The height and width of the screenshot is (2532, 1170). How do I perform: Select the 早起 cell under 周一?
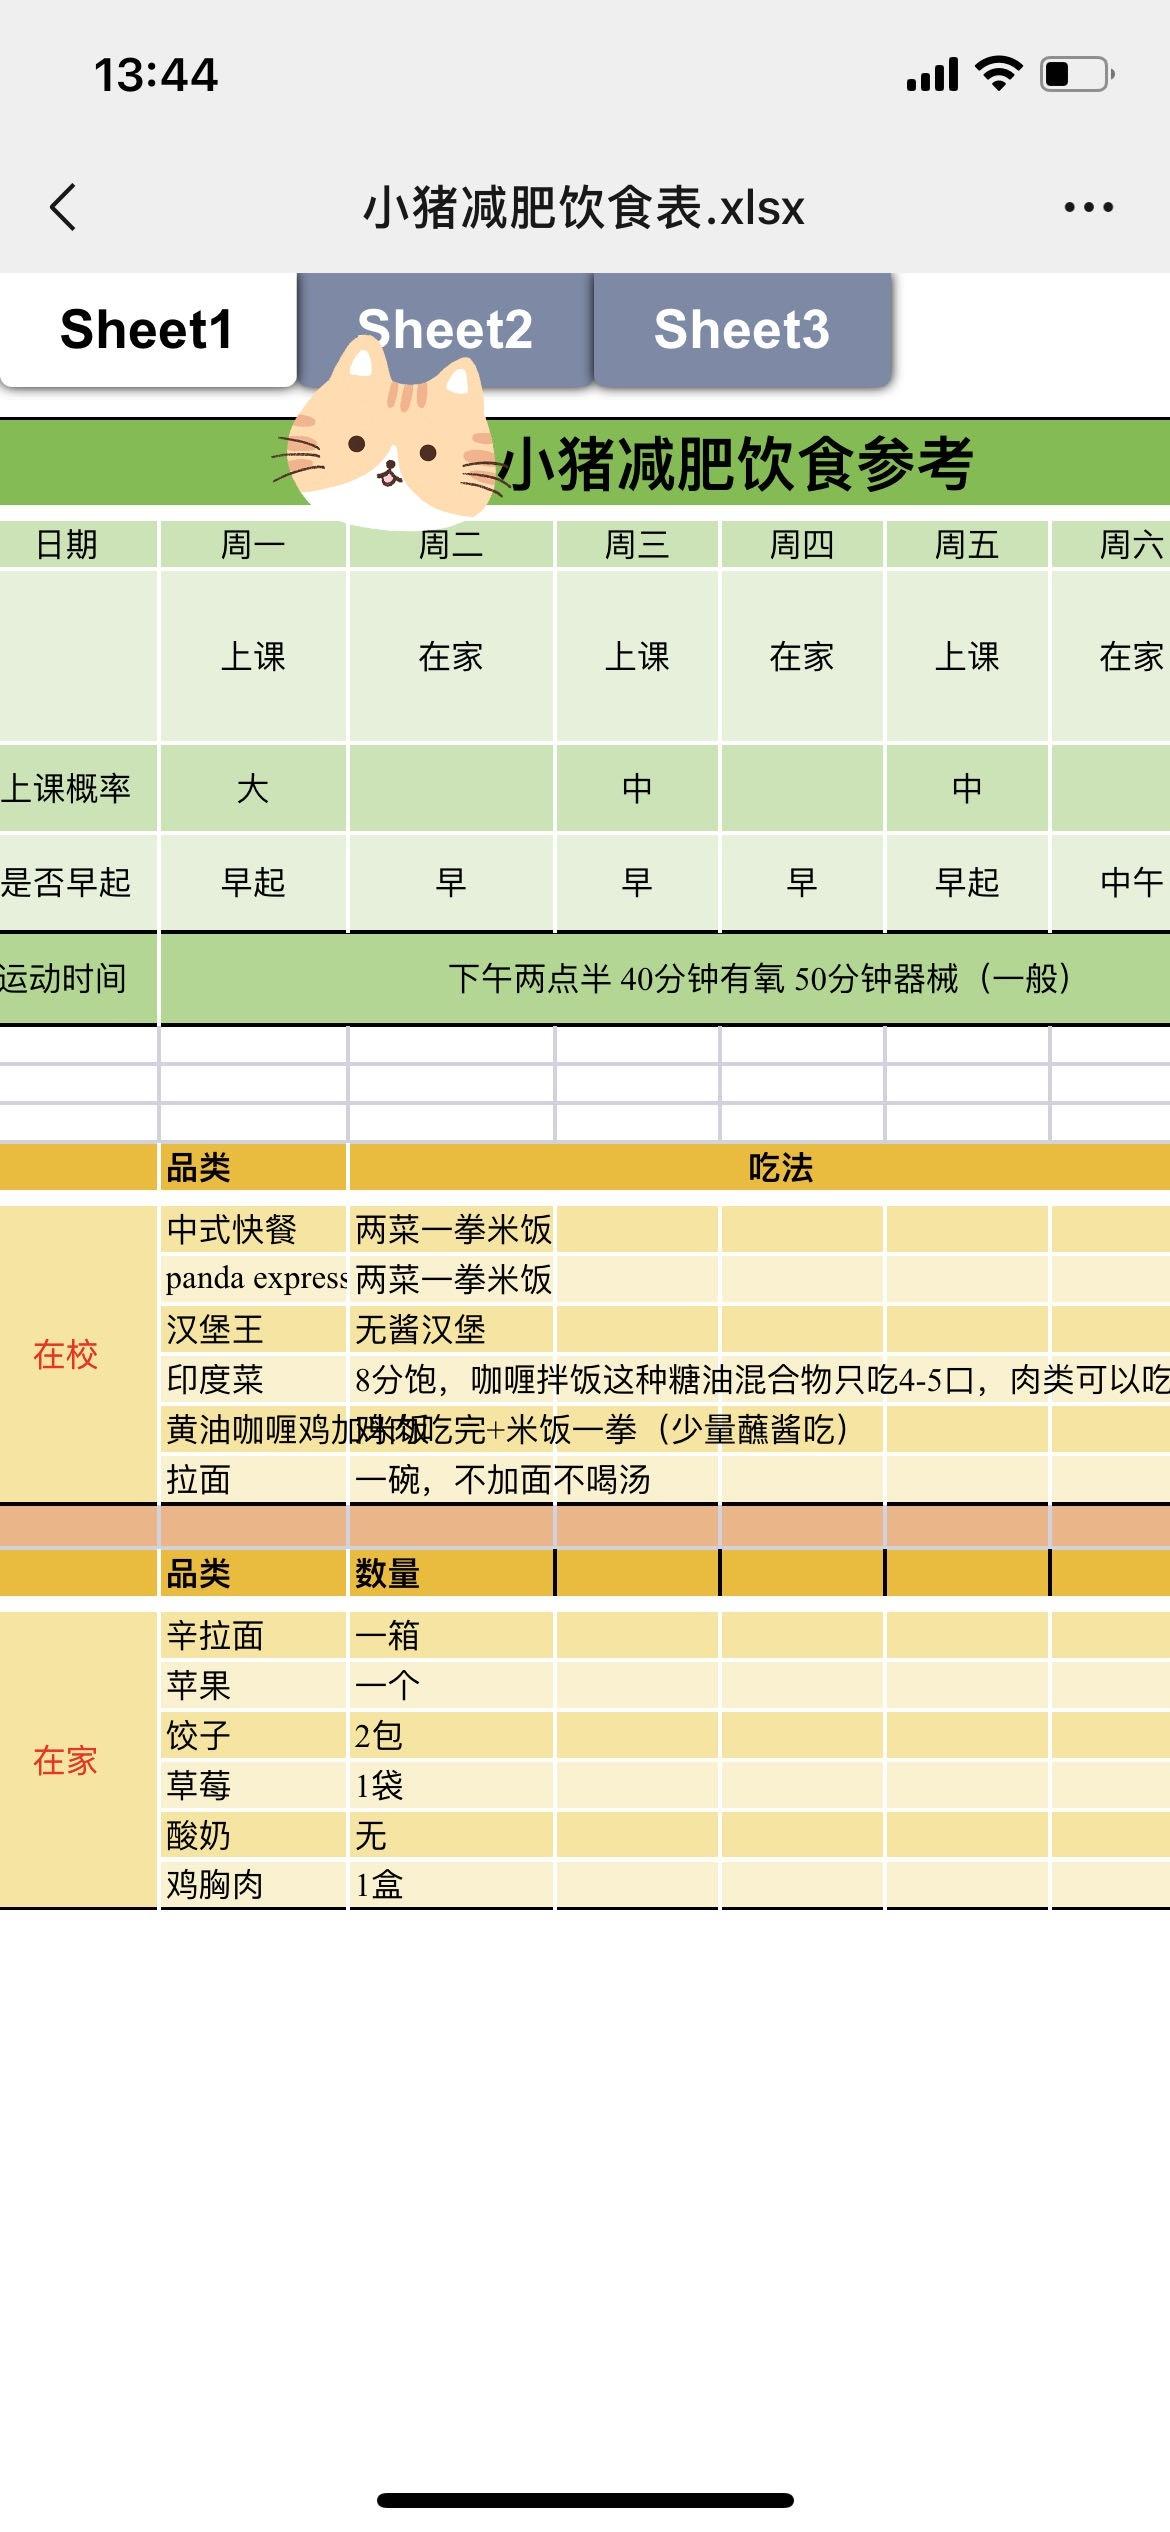point(253,882)
